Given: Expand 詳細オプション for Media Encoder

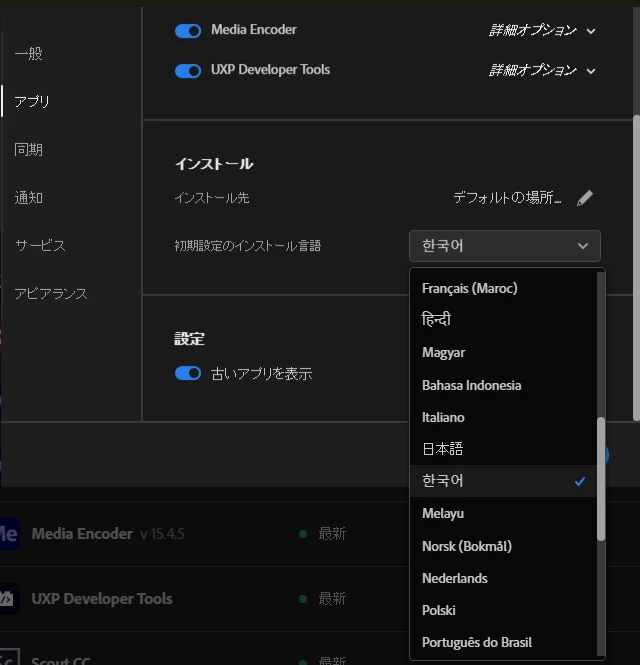Looking at the screenshot, I should coord(542,31).
